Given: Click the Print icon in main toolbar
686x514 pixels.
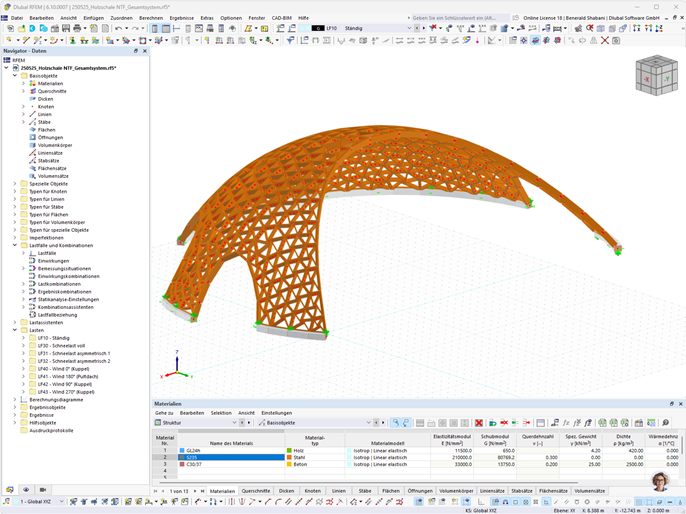Looking at the screenshot, I should pyautogui.click(x=77, y=28).
